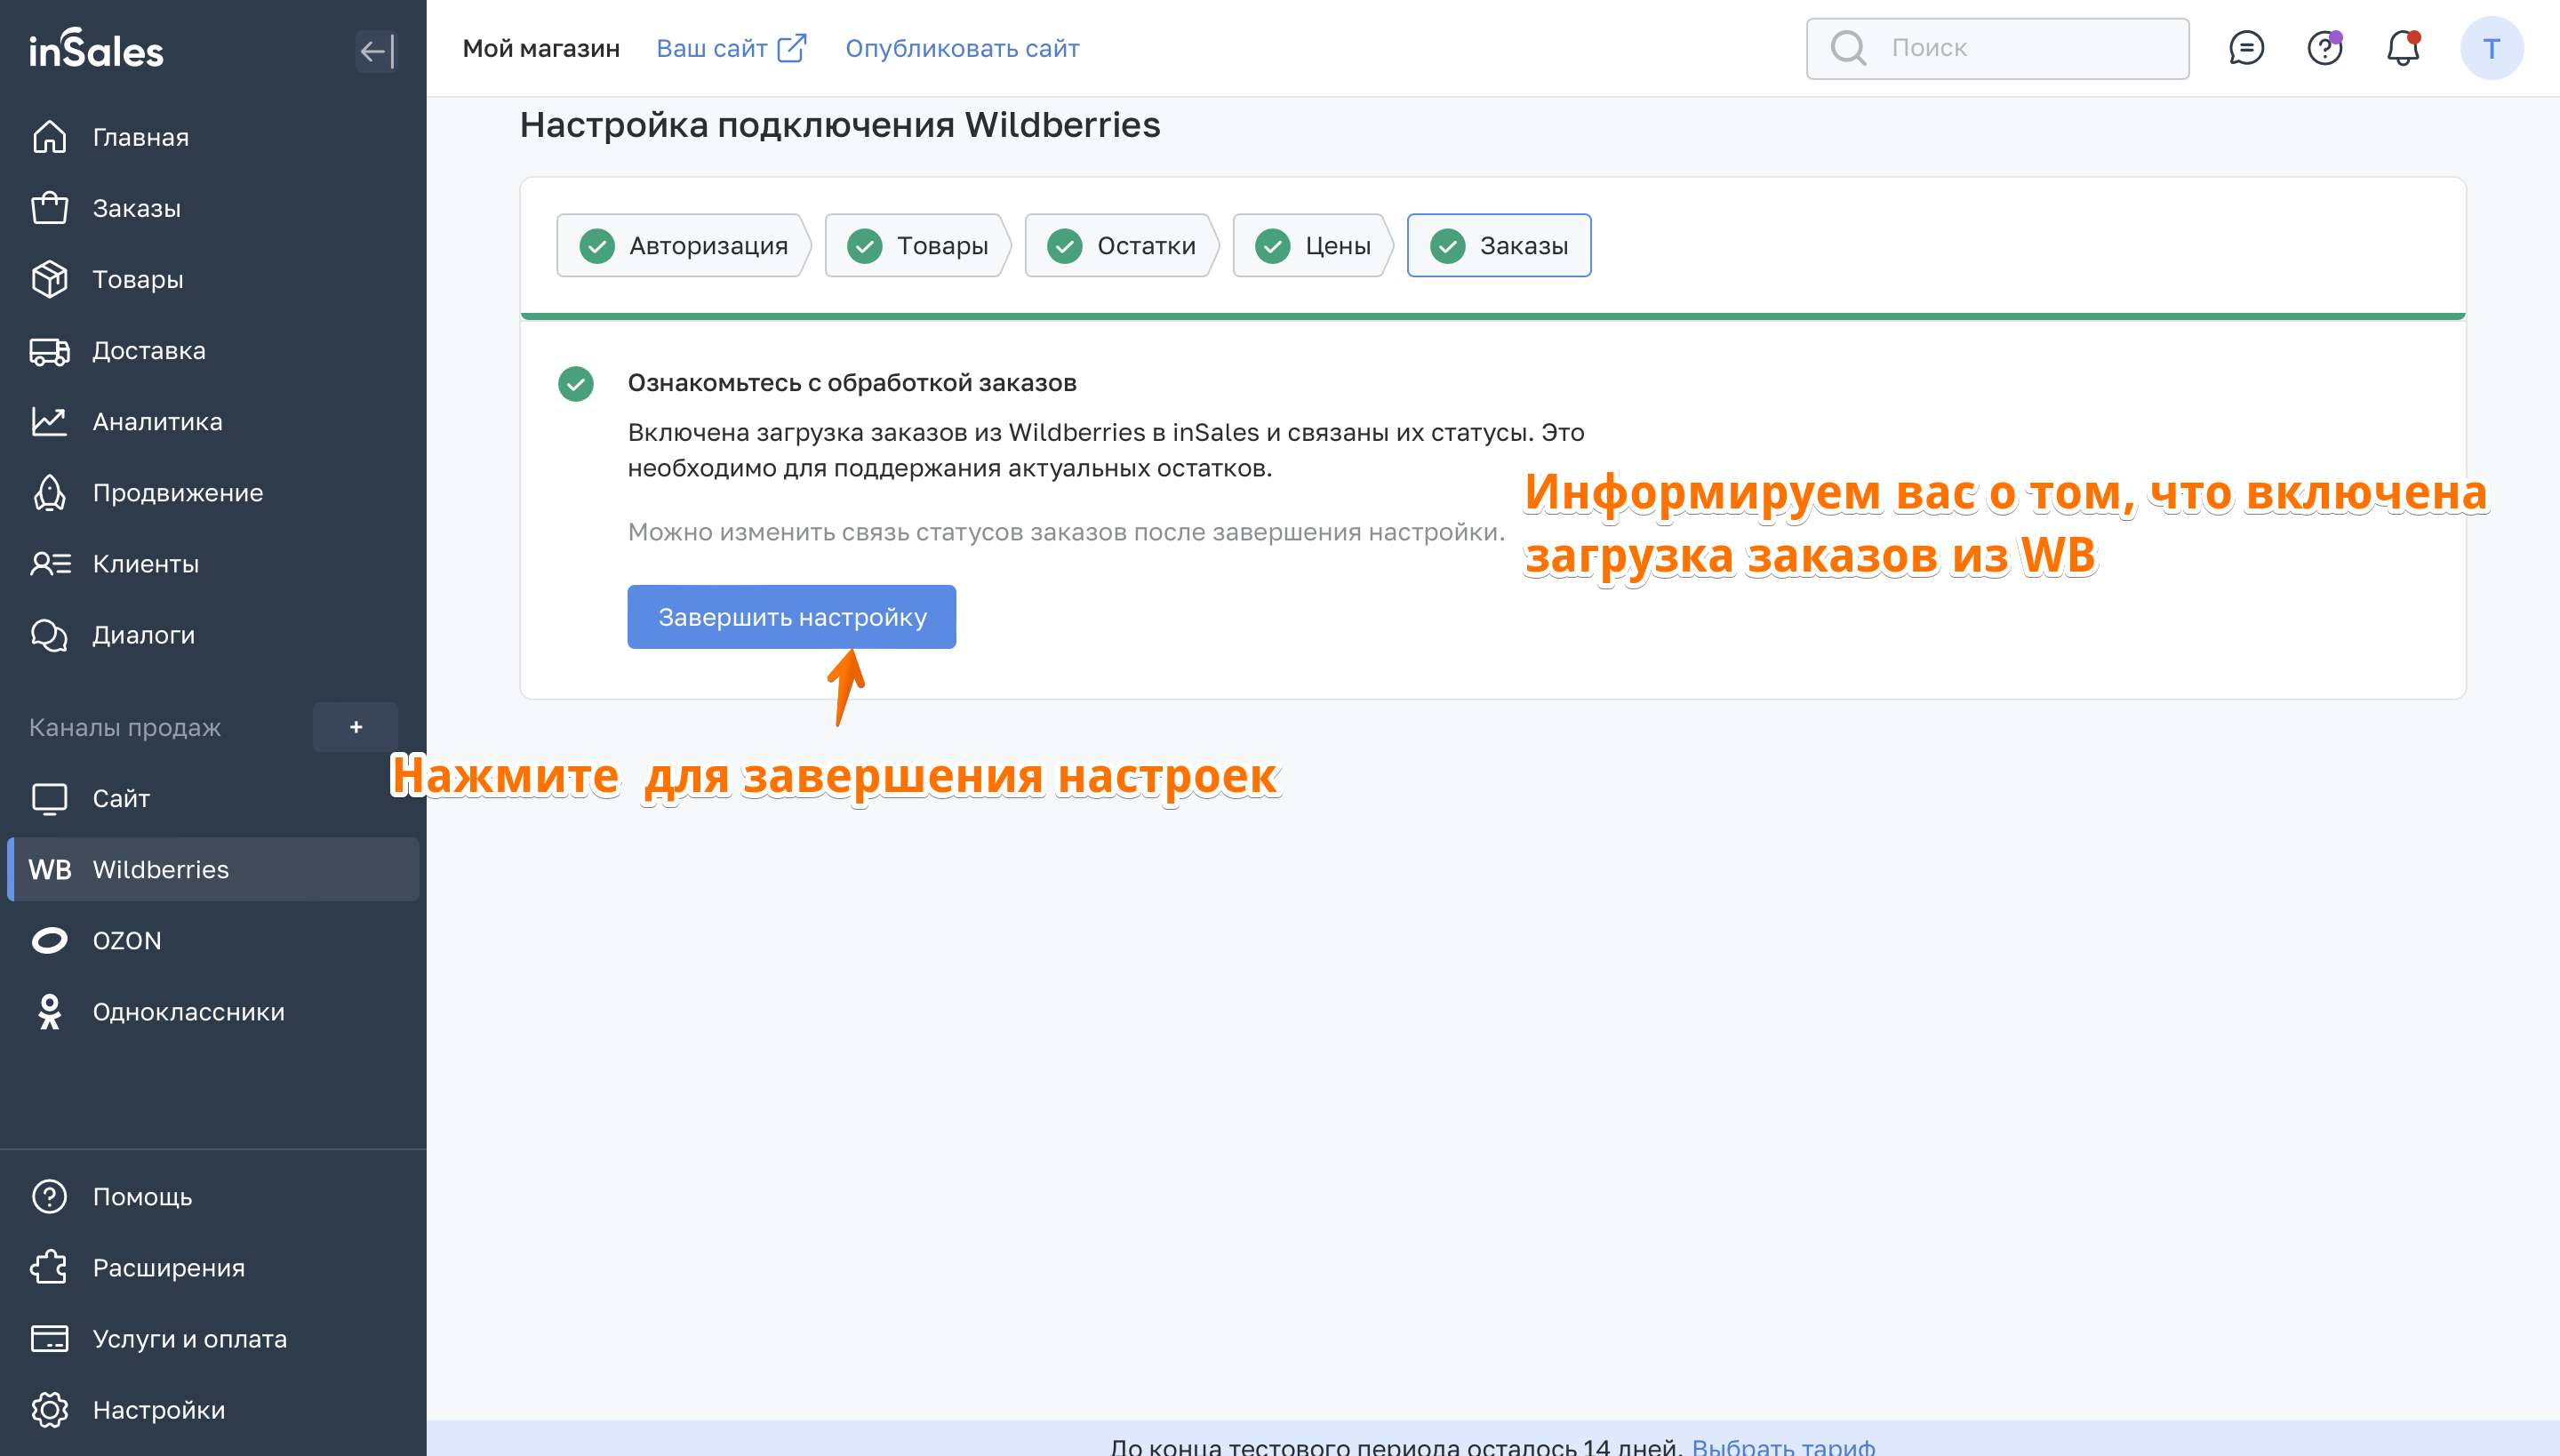Select Одноклассники in the sales channels

(188, 1011)
